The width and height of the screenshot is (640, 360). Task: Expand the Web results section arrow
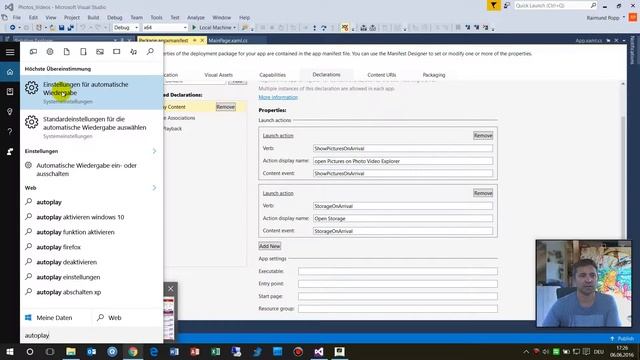(x=154, y=188)
